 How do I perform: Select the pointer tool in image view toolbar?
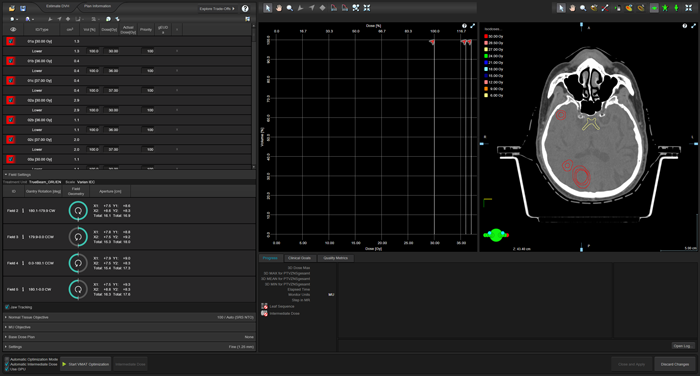tap(561, 8)
